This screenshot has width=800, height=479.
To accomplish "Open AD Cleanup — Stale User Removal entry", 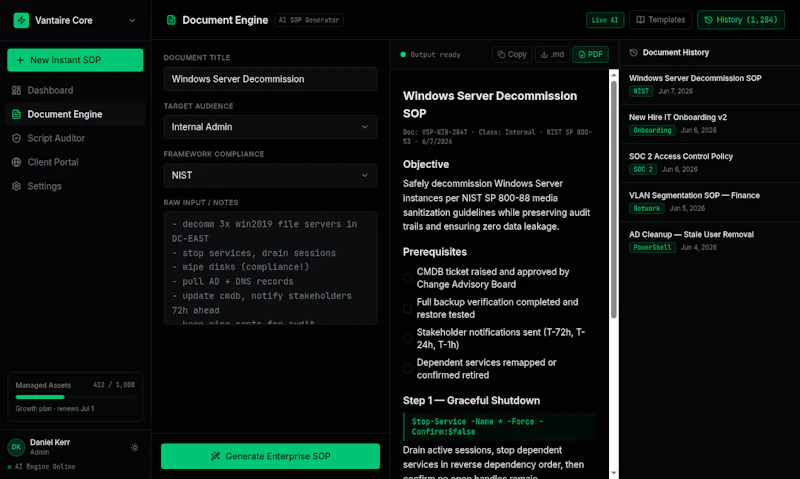I will [710, 241].
